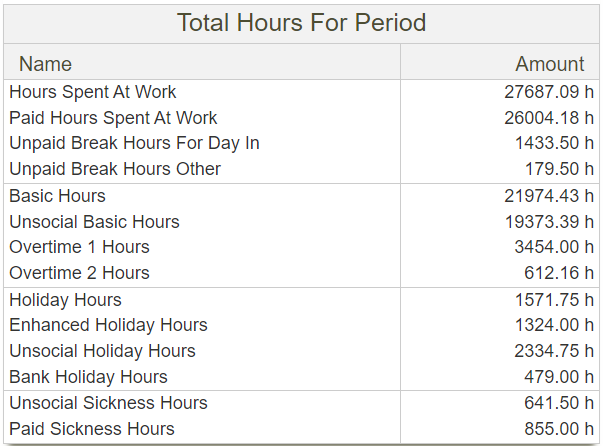
Task: Sort by the Amount column header
Action: (549, 64)
